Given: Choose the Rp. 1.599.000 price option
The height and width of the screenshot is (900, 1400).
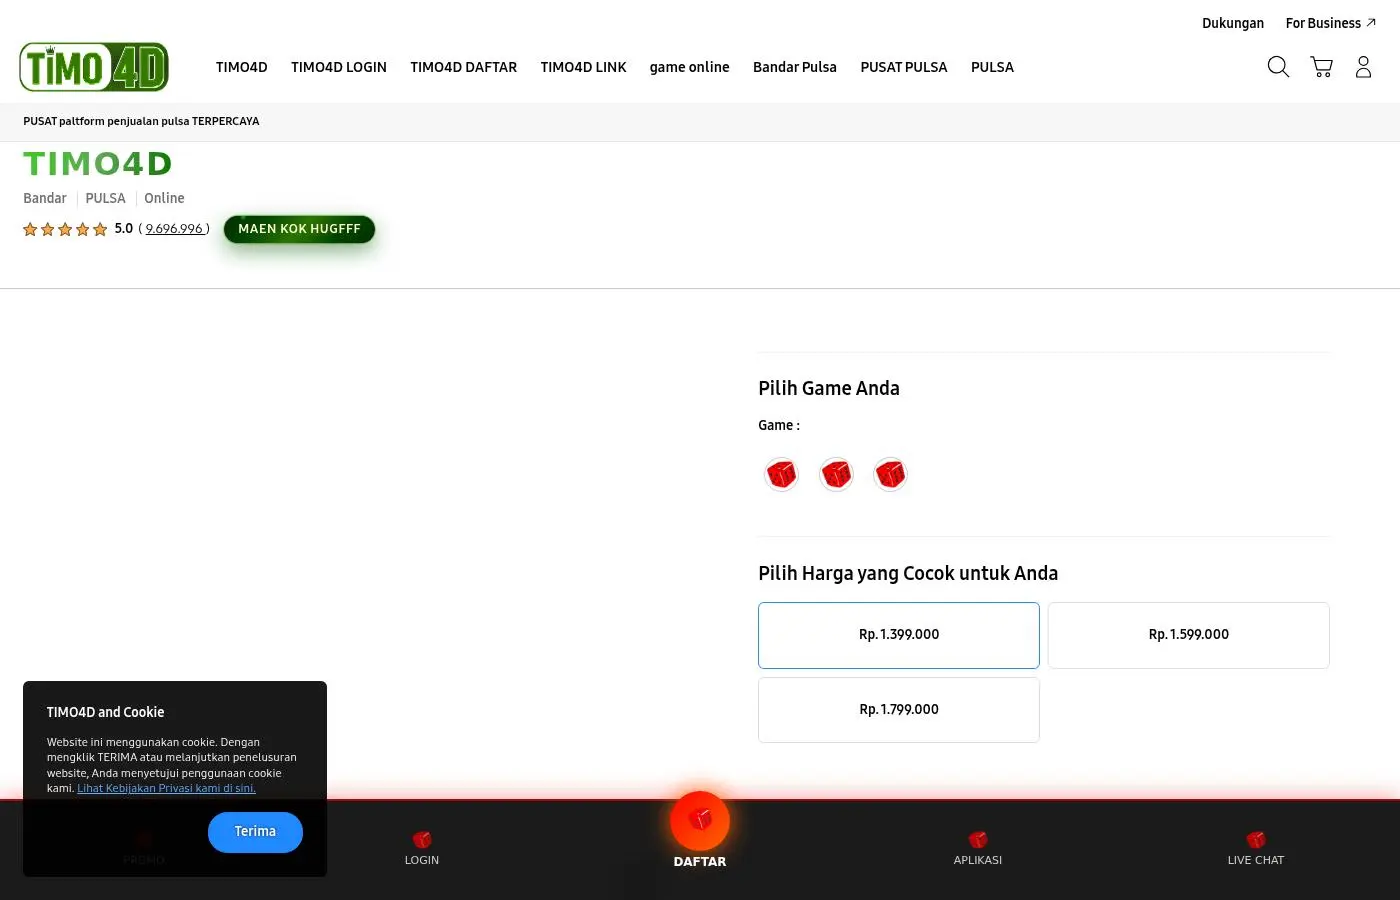Looking at the screenshot, I should point(1189,635).
